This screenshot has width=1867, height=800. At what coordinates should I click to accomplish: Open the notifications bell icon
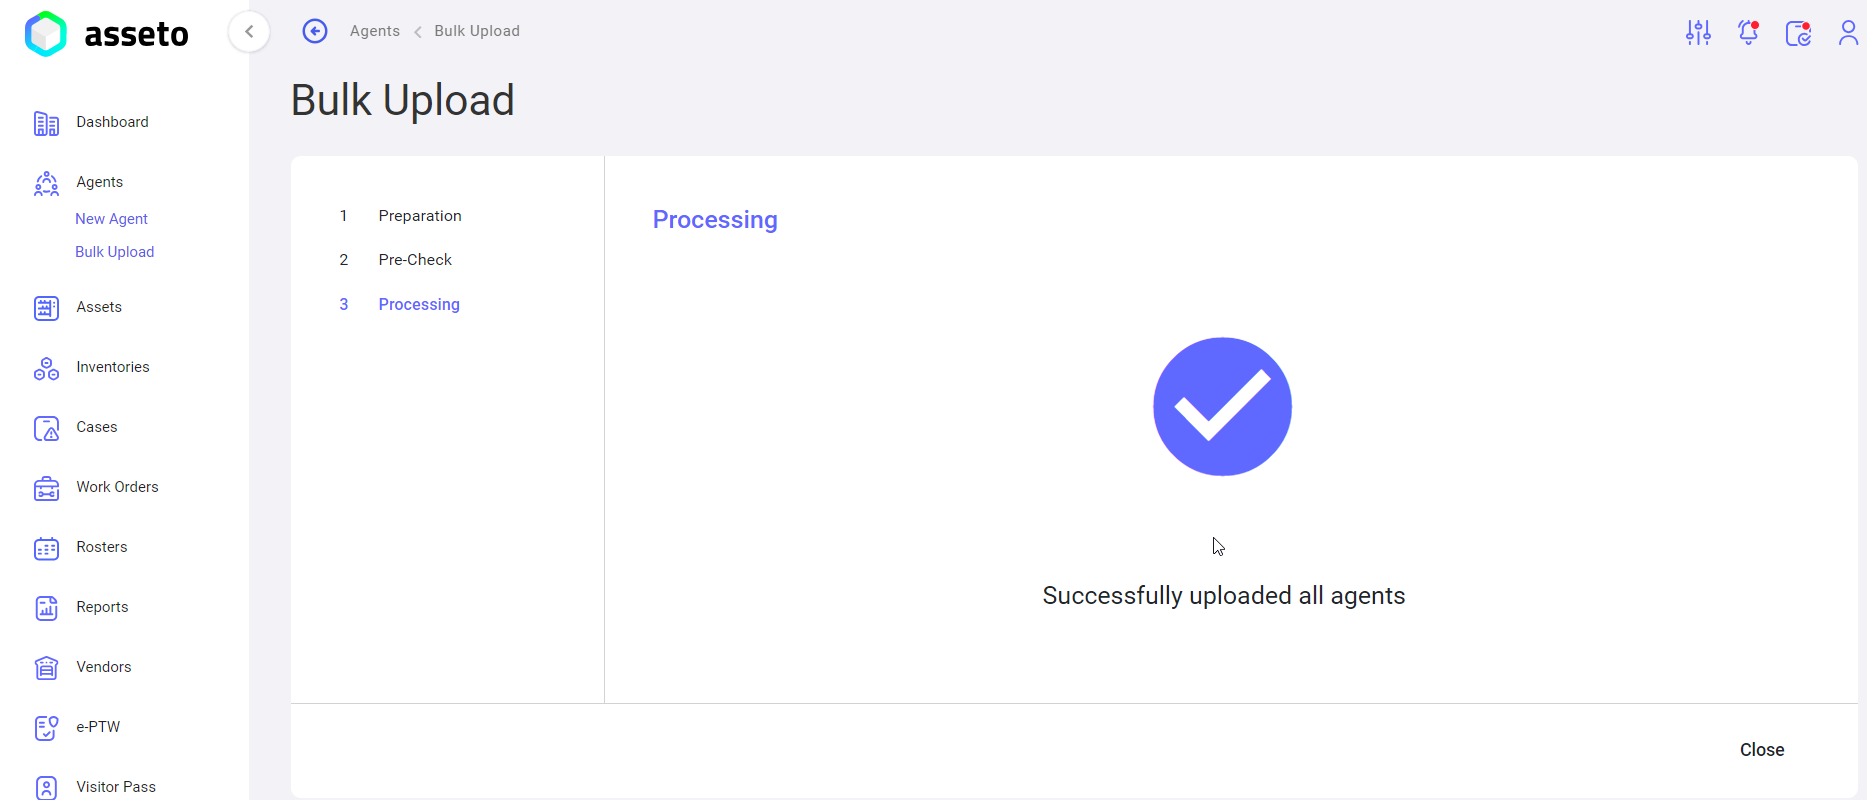pos(1749,32)
